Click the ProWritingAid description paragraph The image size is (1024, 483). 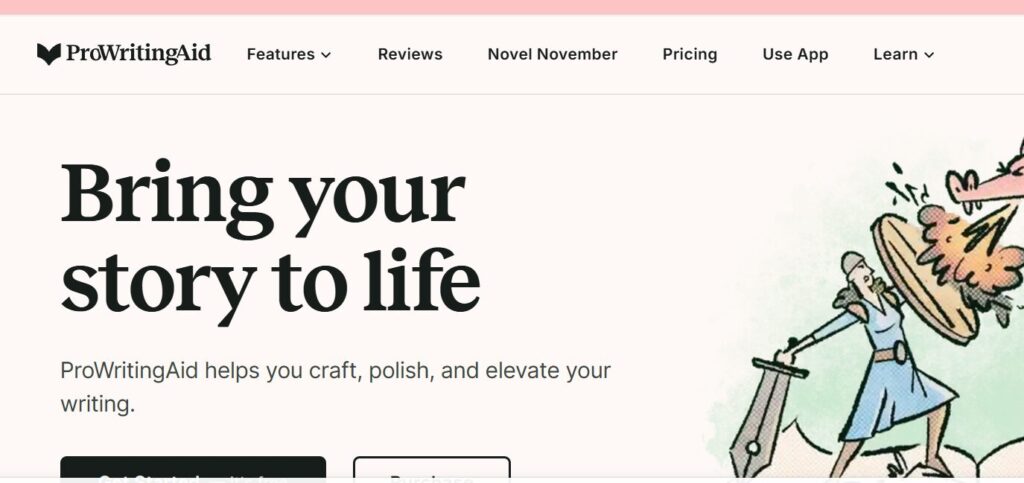335,387
